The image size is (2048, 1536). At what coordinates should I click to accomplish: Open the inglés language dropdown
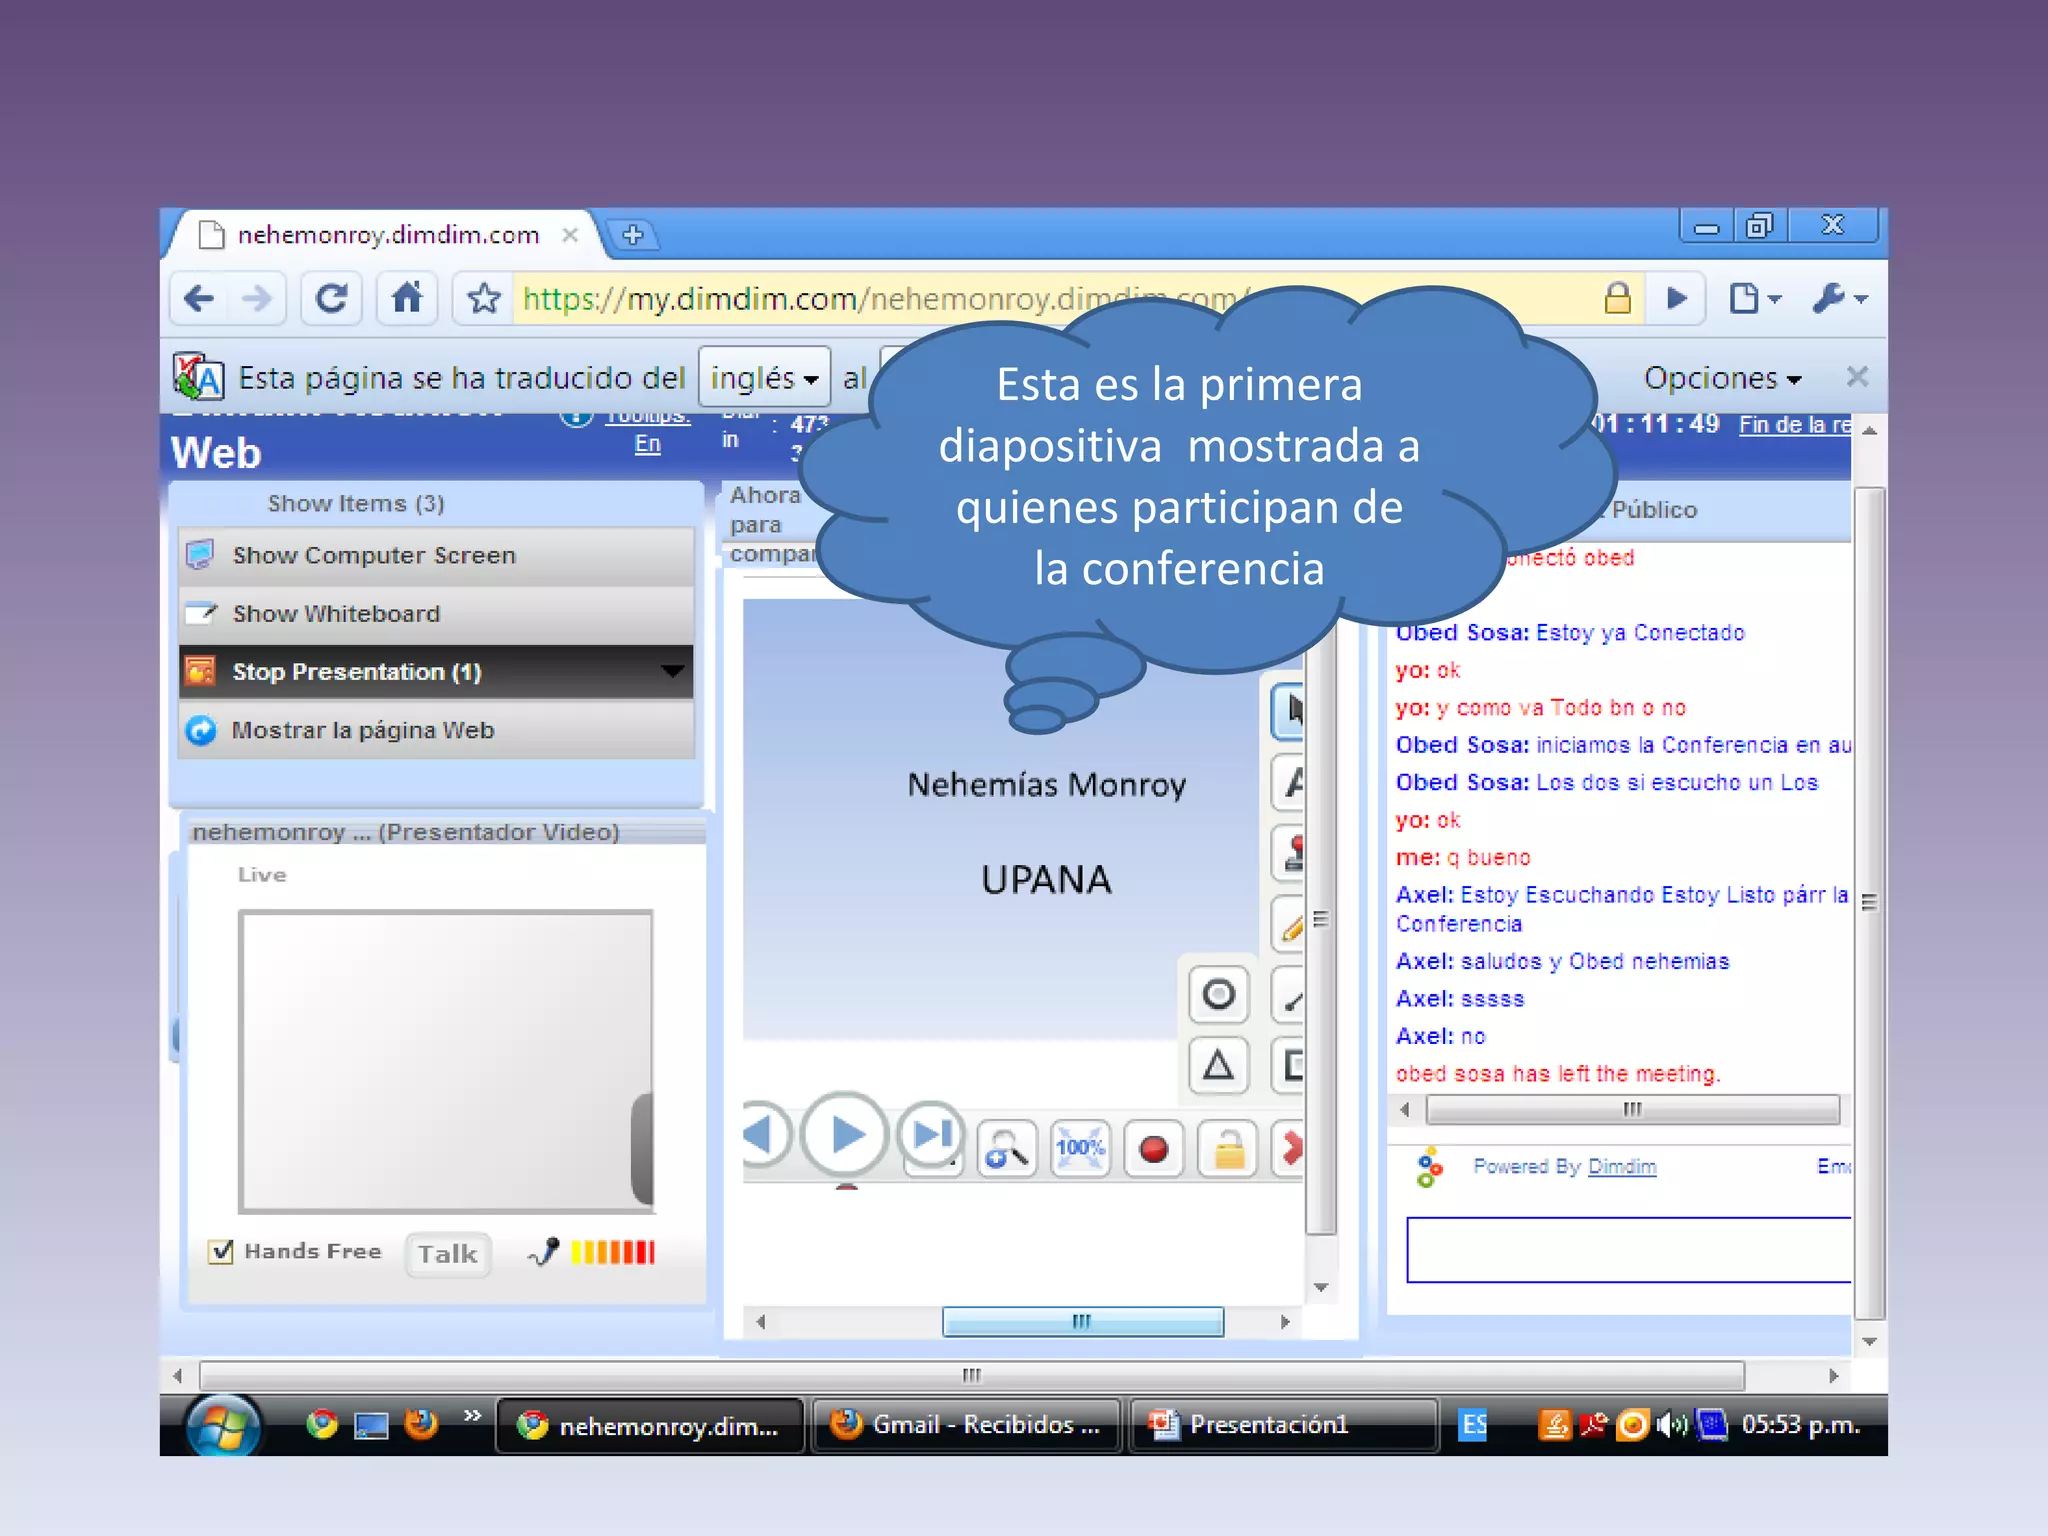pyautogui.click(x=764, y=378)
